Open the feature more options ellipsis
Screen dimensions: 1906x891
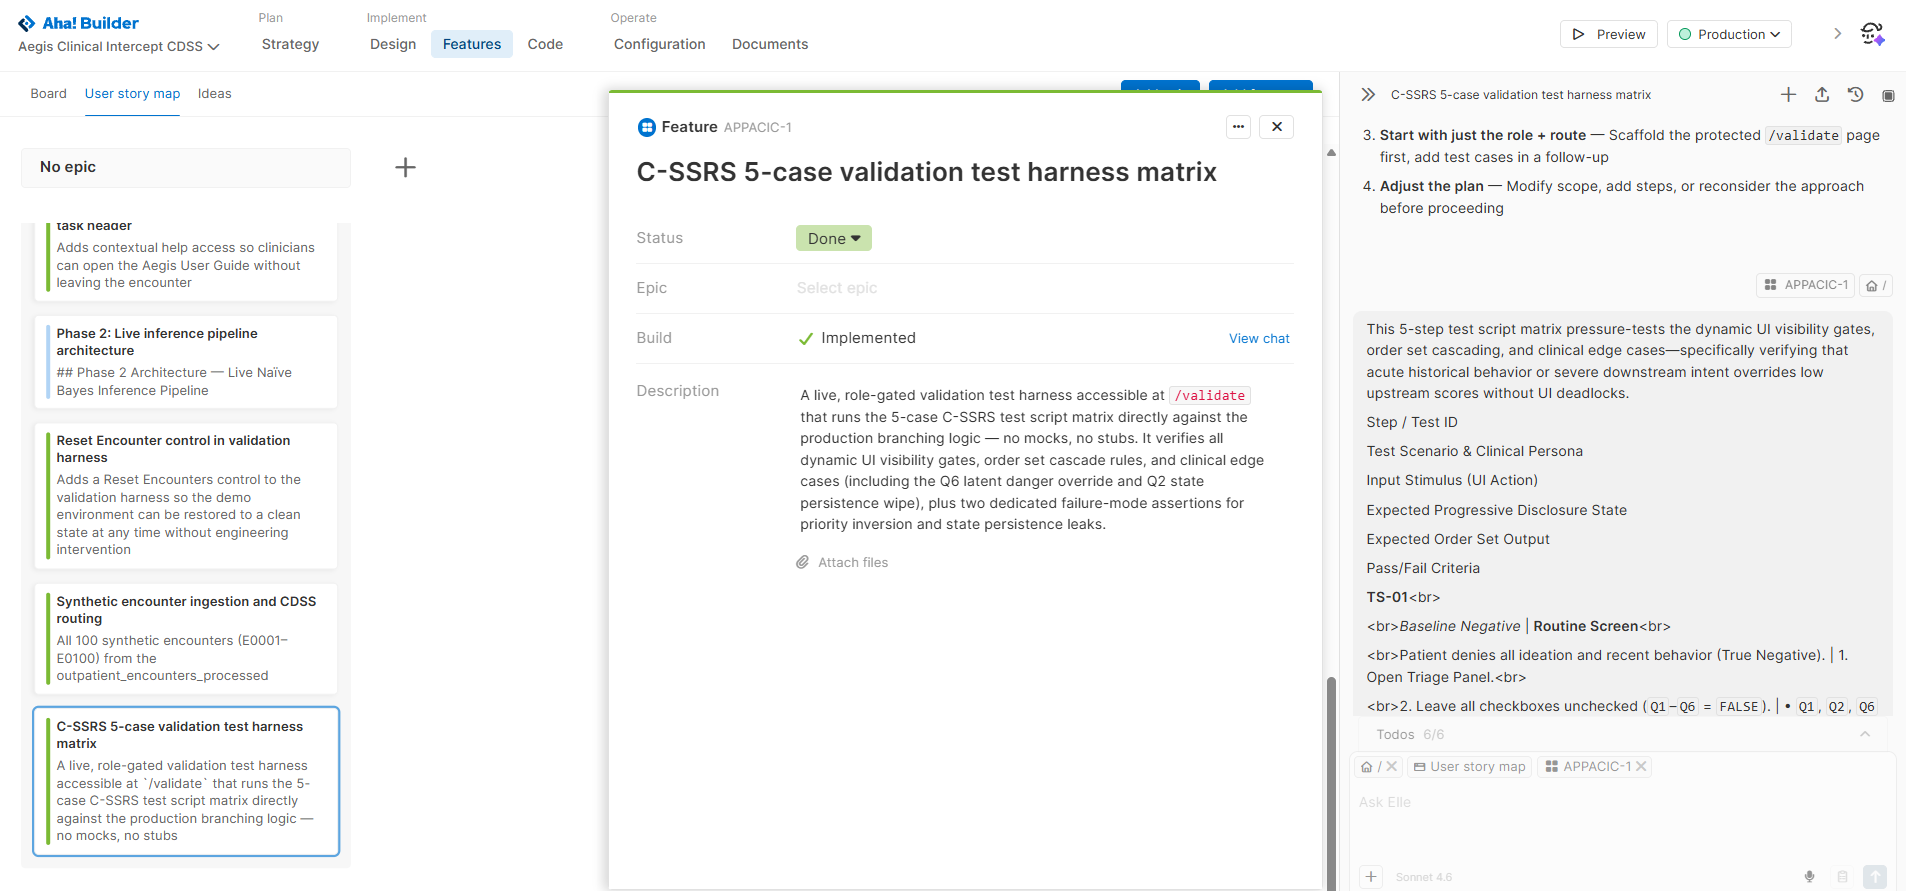coord(1238,127)
